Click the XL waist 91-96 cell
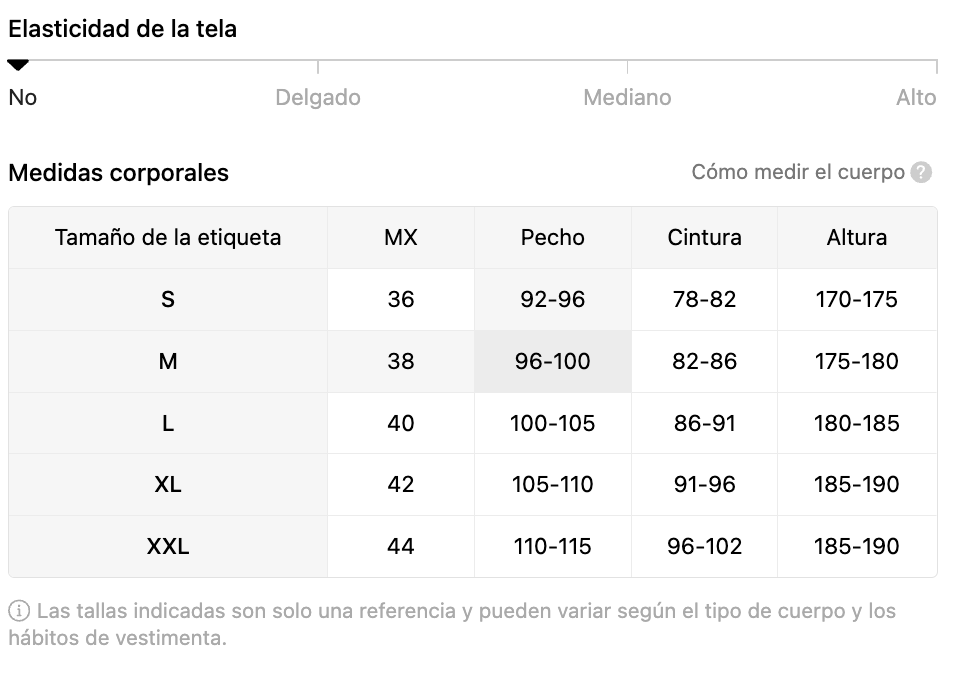 704,485
